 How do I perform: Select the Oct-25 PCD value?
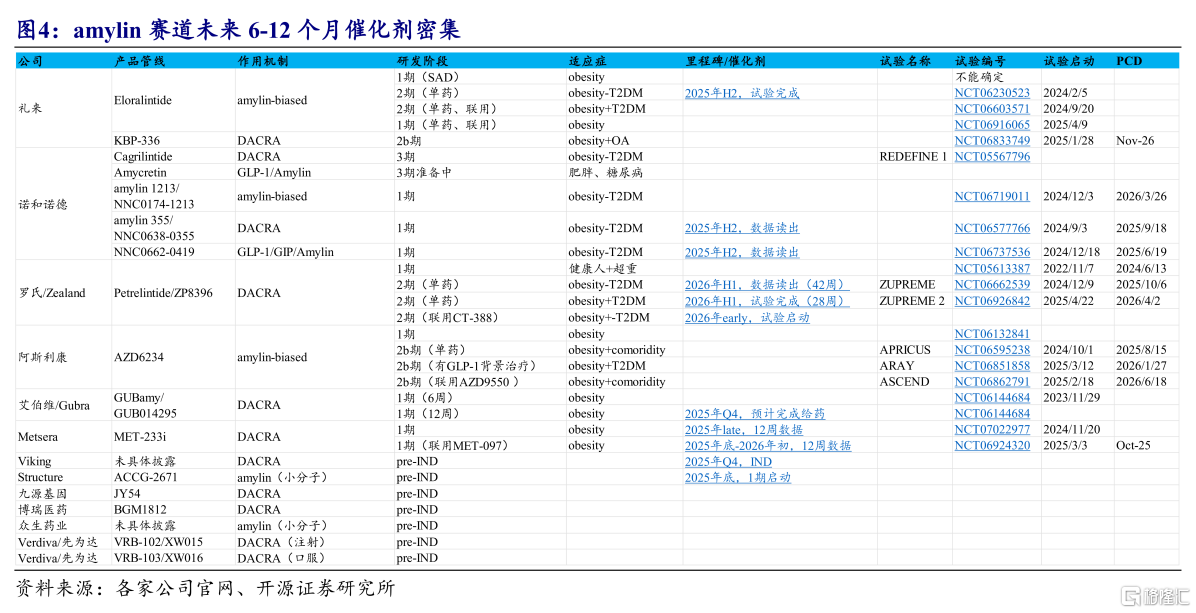click(1132, 446)
